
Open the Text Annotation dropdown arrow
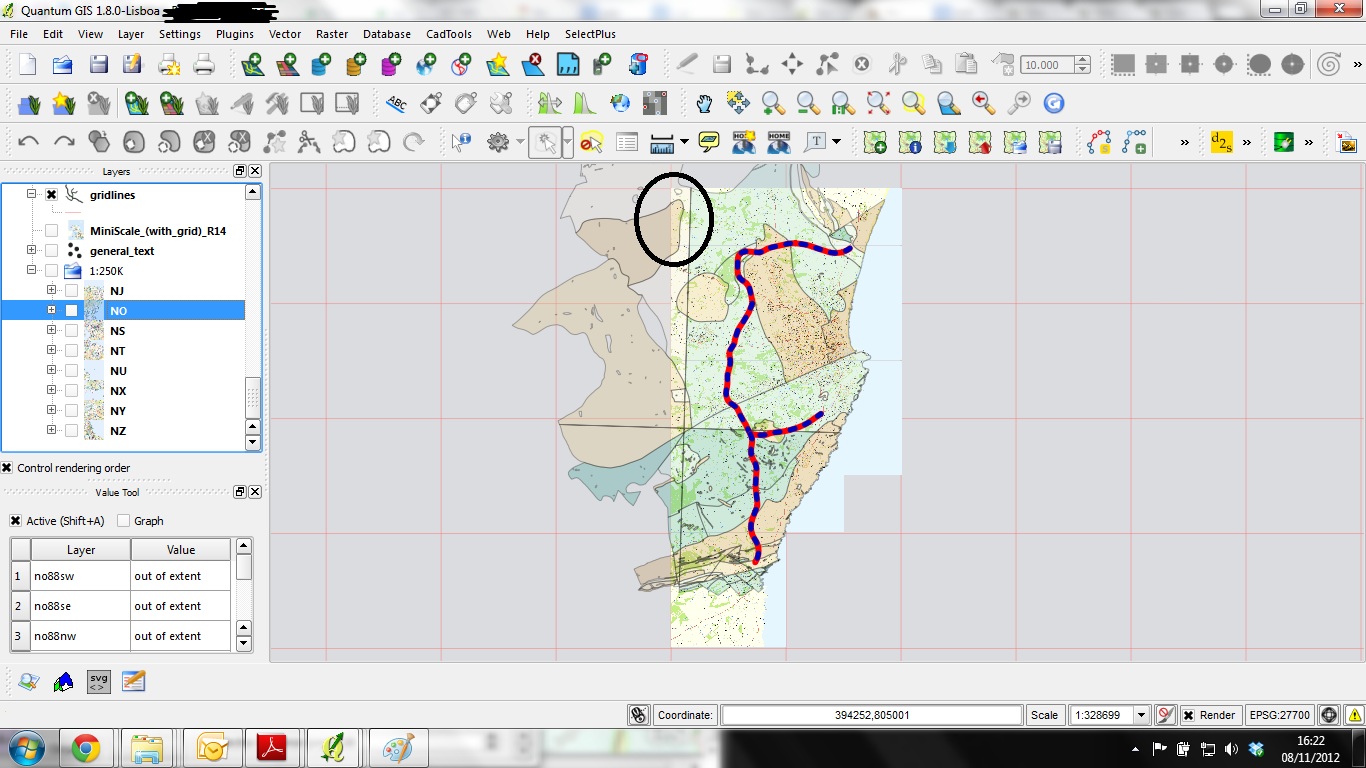pyautogui.click(x=837, y=142)
